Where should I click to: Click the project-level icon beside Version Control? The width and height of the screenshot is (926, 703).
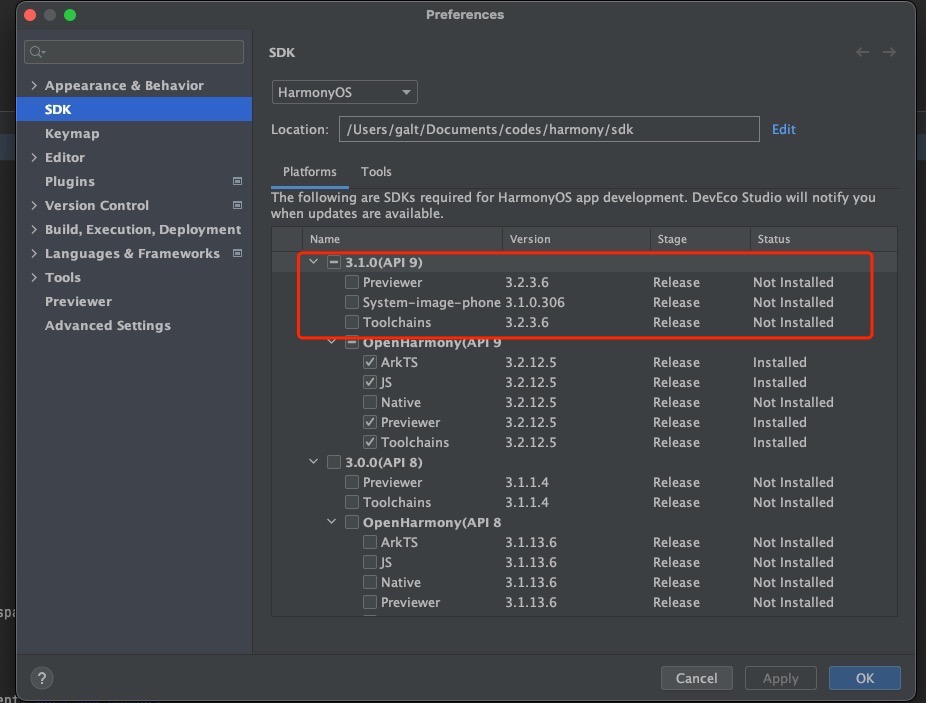click(237, 206)
